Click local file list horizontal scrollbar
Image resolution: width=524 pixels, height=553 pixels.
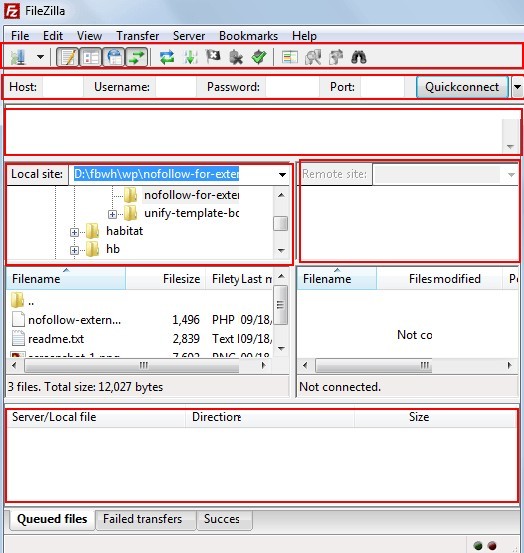coord(132,365)
